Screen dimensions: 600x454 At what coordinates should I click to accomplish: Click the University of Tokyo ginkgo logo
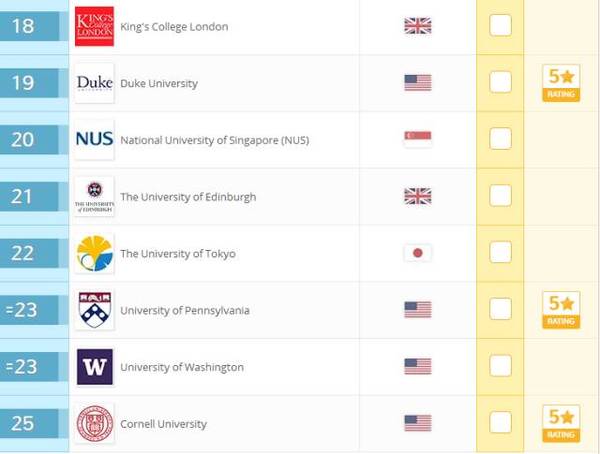pyautogui.click(x=94, y=253)
